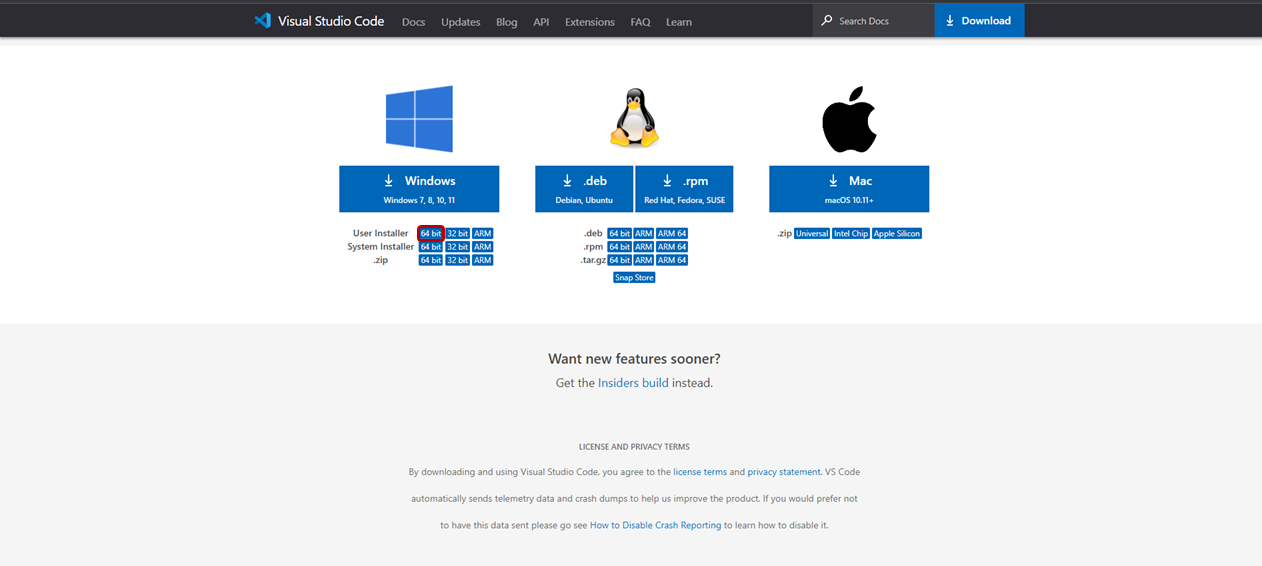Open How to Disable Crash Reporting link
Viewport: 1262px width, 566px height.
[x=655, y=525]
